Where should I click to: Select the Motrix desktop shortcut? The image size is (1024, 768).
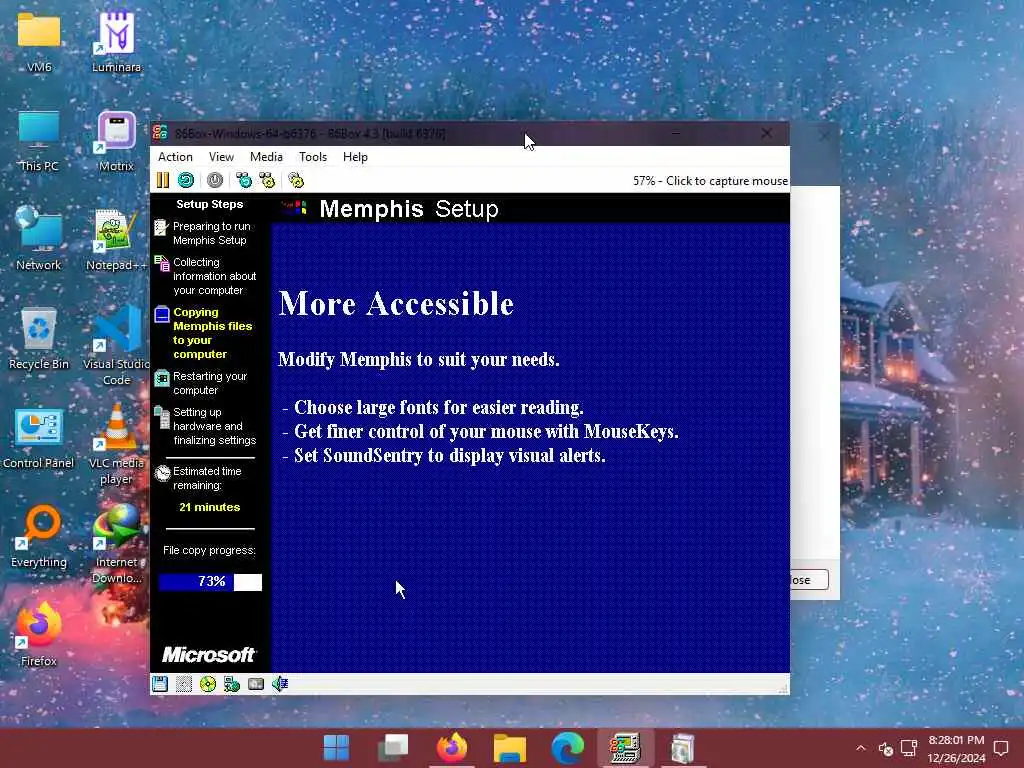[x=116, y=141]
